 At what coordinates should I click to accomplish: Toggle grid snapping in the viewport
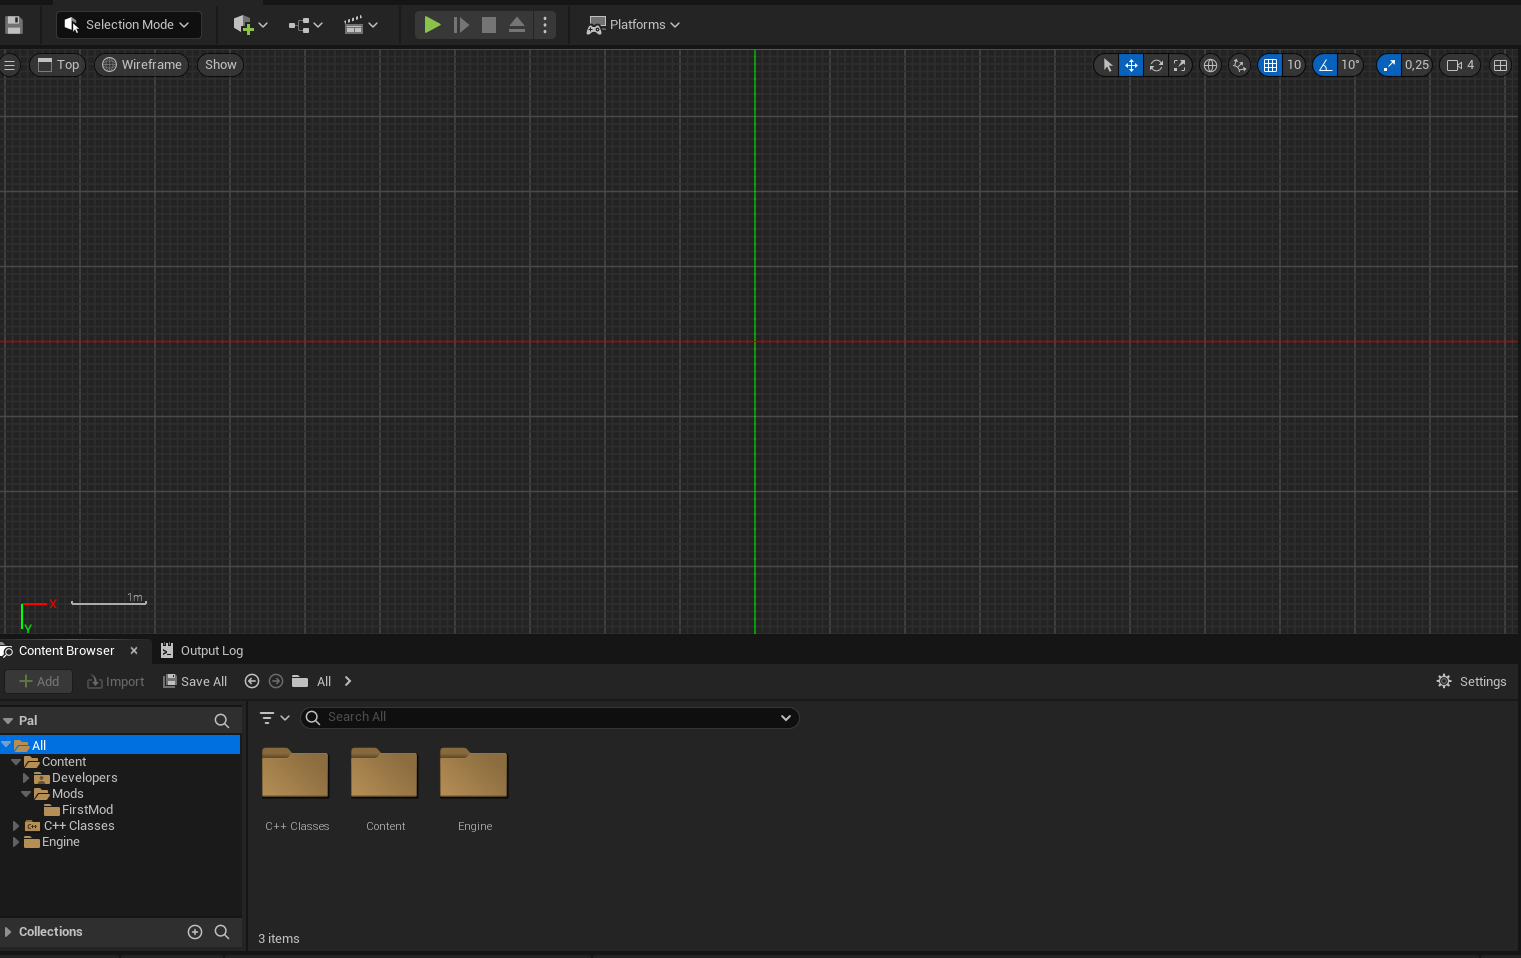(1270, 64)
